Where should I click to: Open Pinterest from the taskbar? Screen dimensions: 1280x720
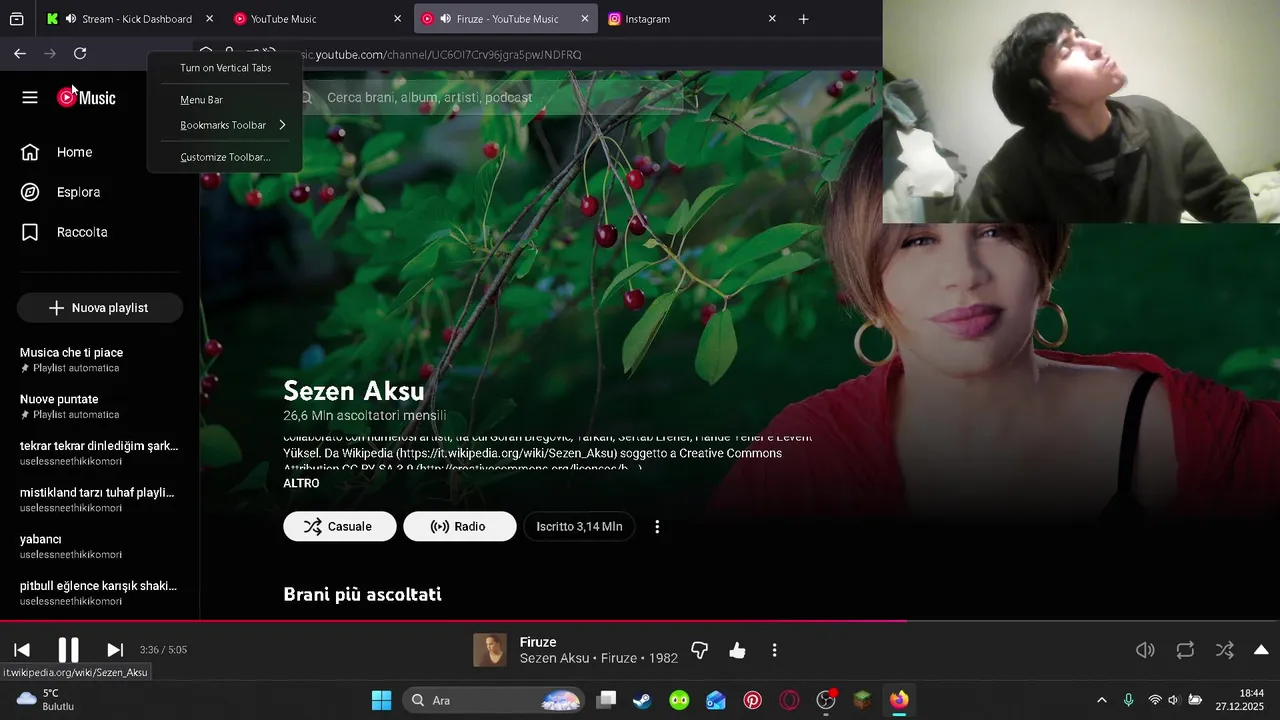click(753, 700)
